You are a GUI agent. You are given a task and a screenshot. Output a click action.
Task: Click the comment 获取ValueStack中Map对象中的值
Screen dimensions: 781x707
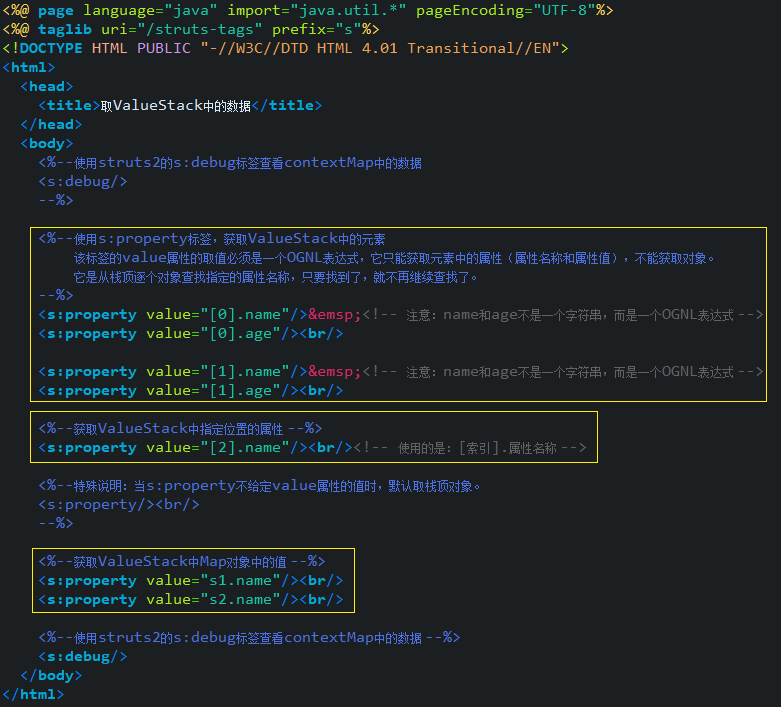point(182,562)
